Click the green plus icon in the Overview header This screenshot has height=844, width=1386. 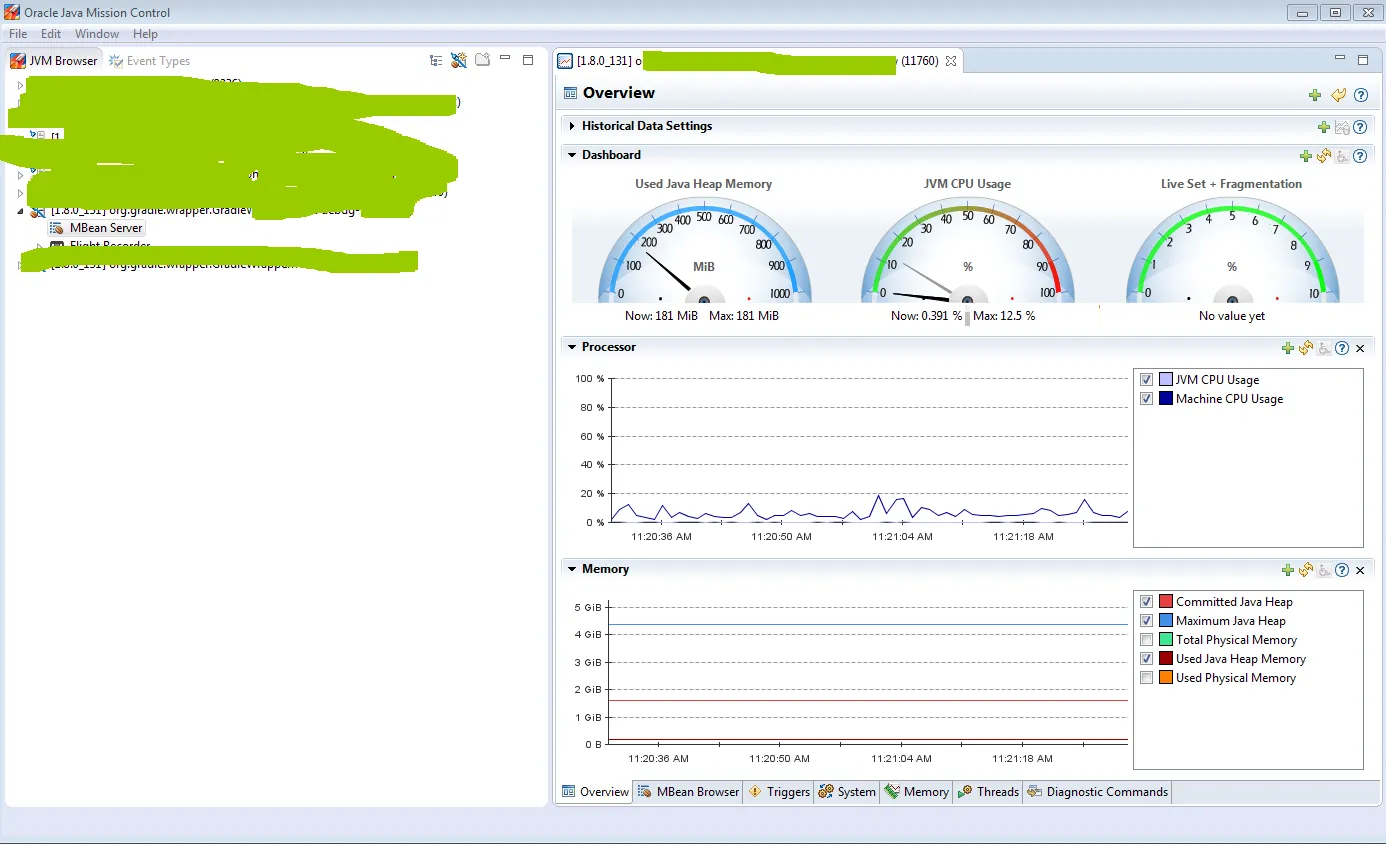(1315, 95)
